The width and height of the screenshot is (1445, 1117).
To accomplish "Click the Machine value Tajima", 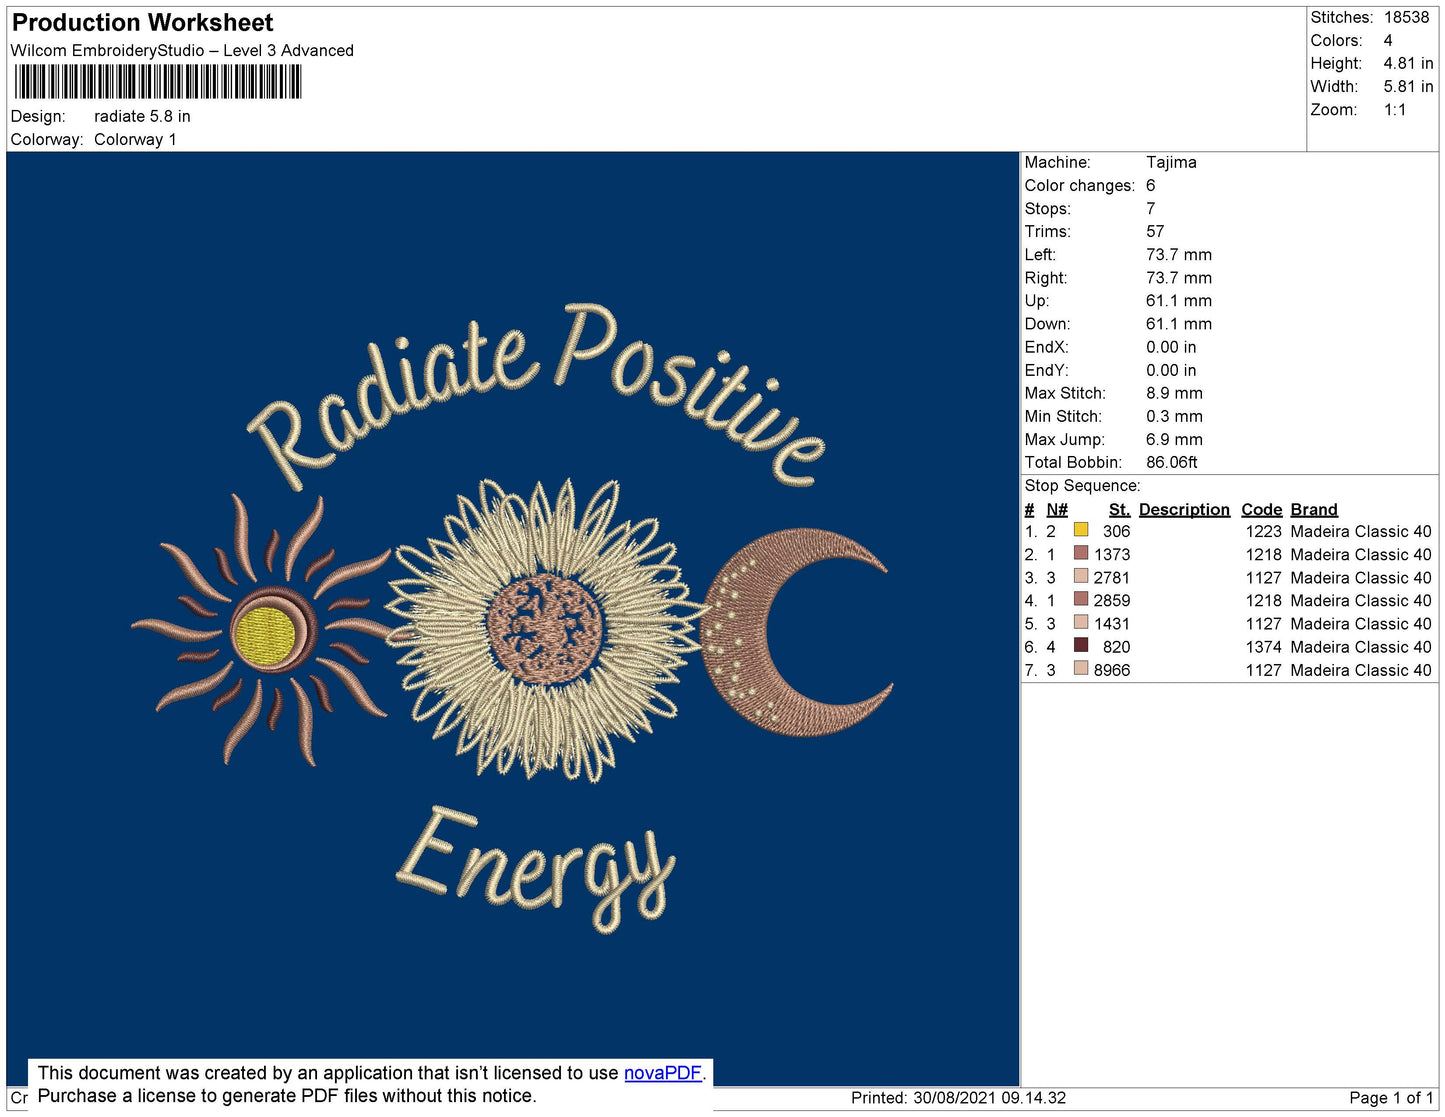I will click(1171, 162).
